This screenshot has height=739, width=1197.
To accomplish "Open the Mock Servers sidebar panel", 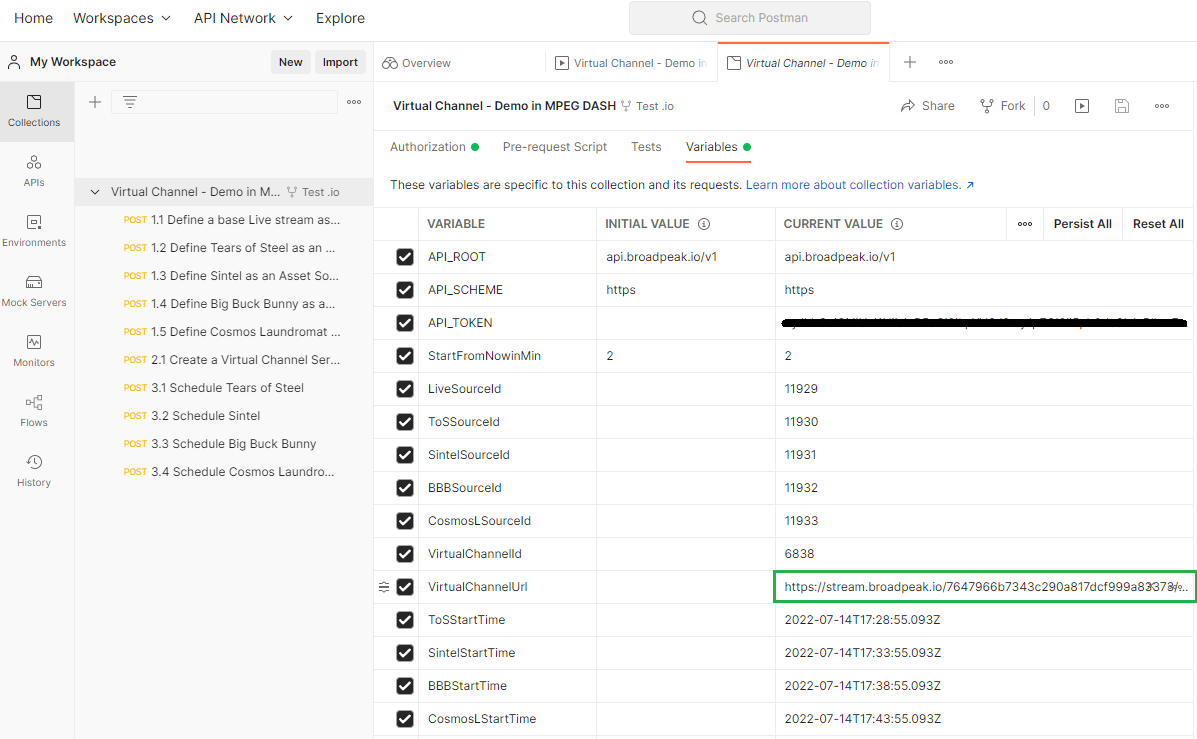I will (x=34, y=291).
